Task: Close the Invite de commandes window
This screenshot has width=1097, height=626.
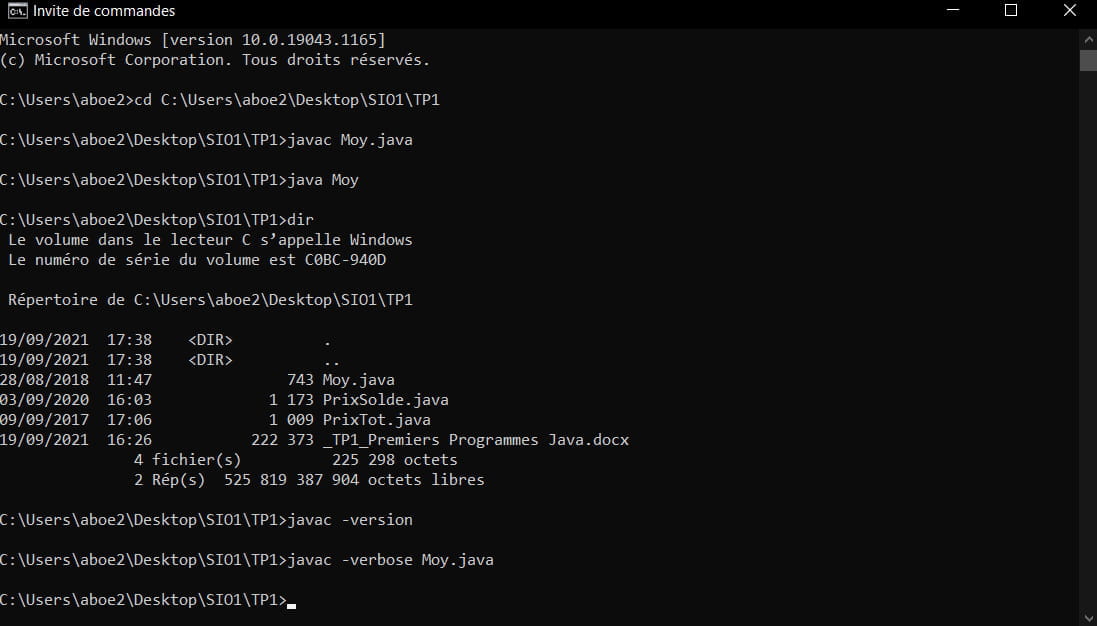Action: (1068, 11)
